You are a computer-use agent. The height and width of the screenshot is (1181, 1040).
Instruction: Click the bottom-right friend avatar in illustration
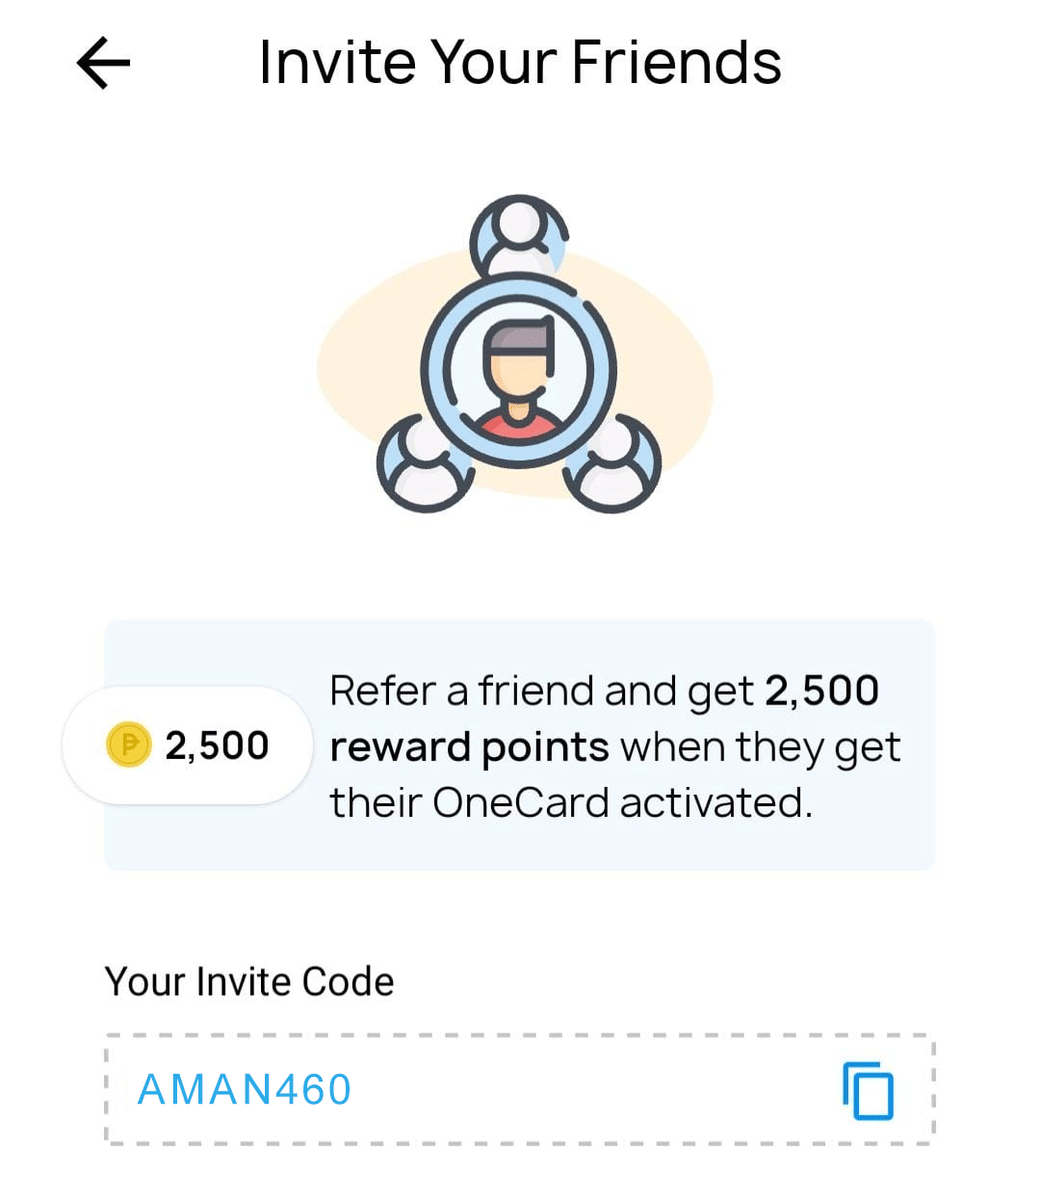click(612, 465)
